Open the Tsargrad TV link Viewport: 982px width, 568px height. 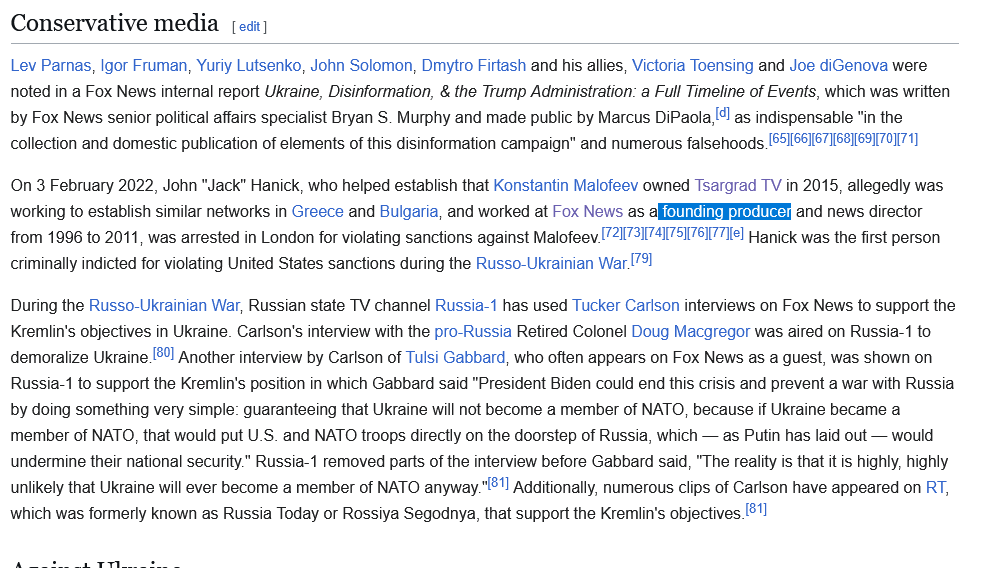(x=738, y=186)
